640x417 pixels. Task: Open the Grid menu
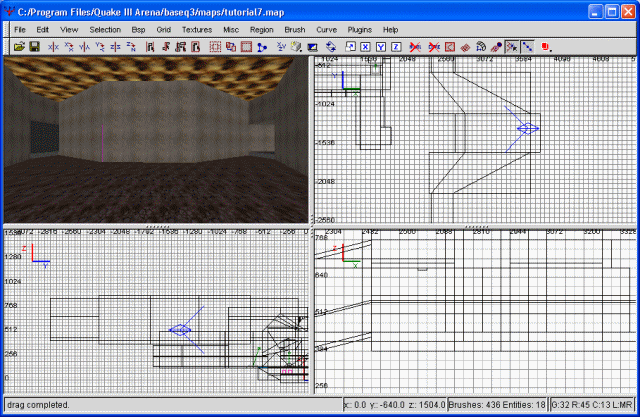[x=163, y=30]
